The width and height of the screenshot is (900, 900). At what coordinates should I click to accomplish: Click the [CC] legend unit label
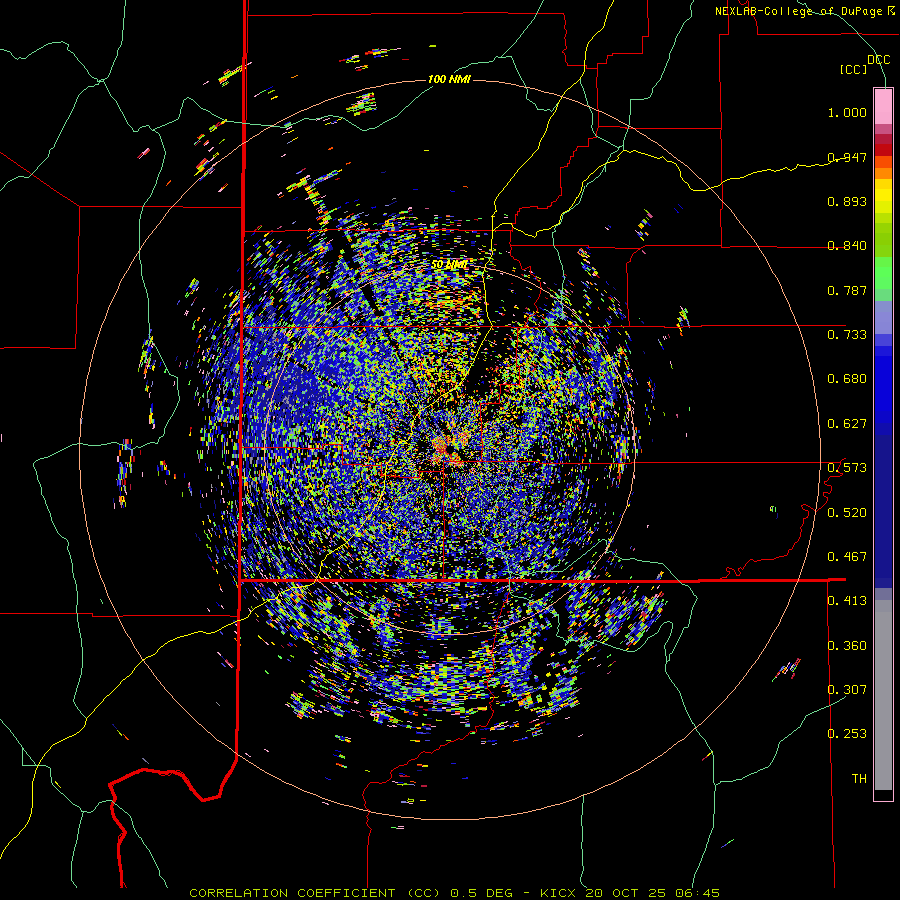tap(853, 69)
